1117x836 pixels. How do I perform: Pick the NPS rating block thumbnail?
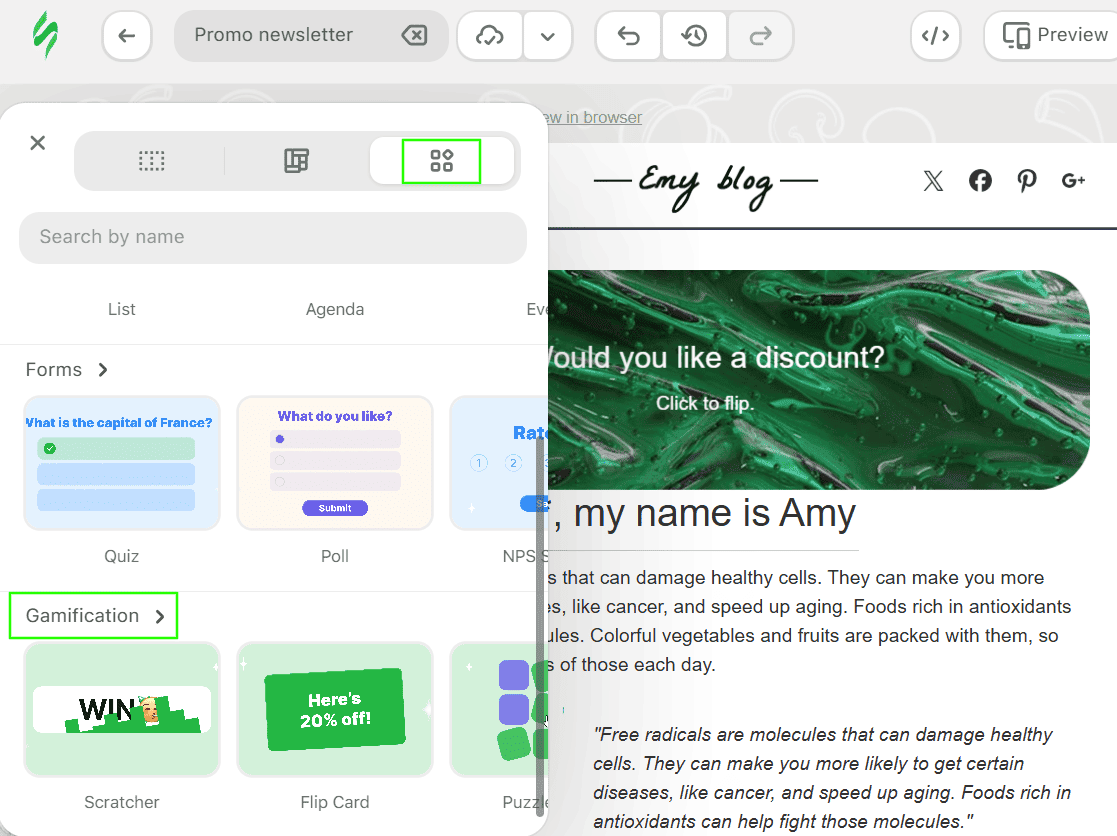point(499,463)
